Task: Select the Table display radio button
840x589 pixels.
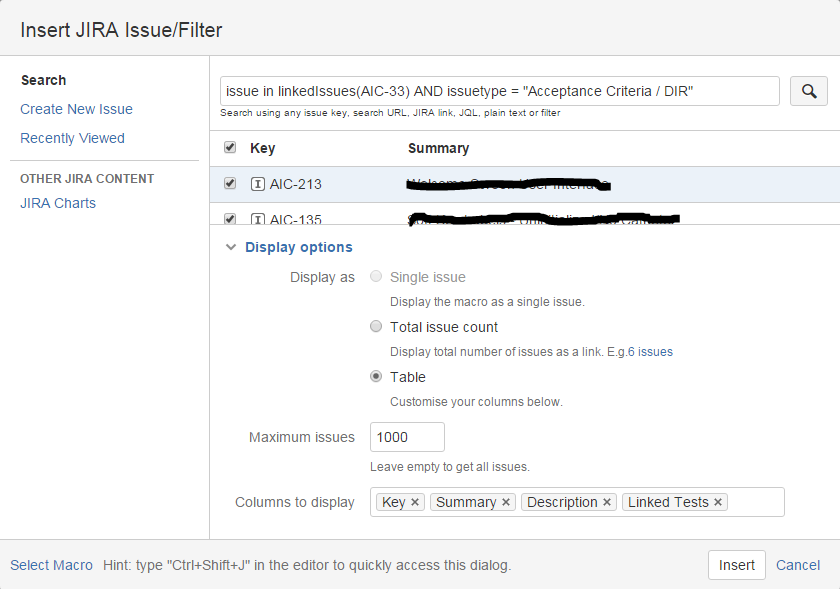Action: click(376, 376)
